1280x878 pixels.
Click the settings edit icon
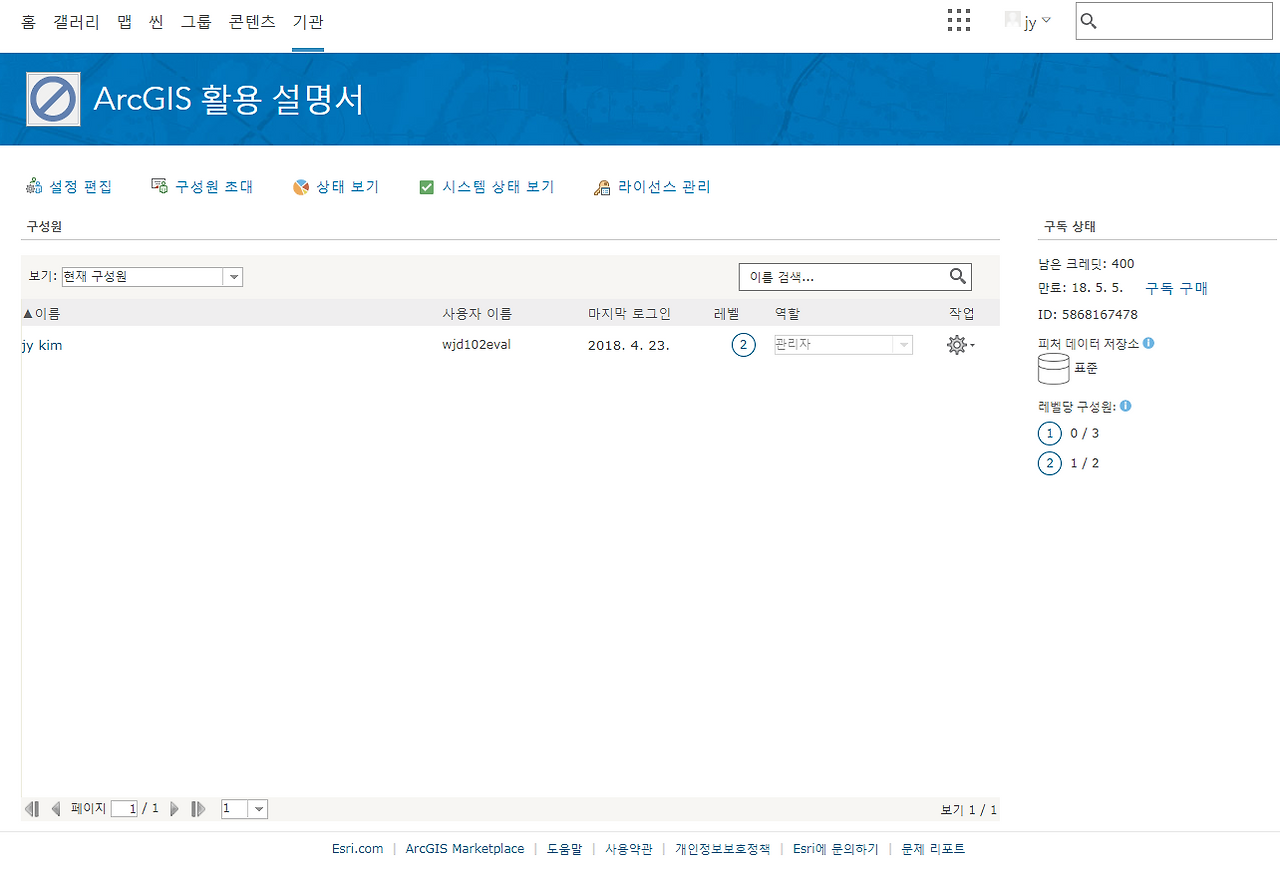pyautogui.click(x=34, y=187)
